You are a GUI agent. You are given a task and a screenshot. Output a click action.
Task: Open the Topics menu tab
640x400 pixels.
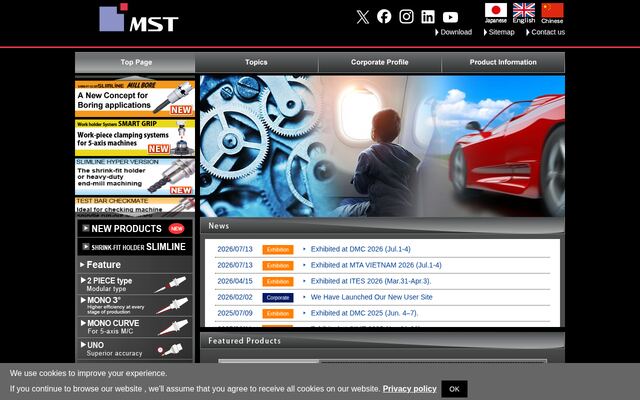(x=256, y=62)
